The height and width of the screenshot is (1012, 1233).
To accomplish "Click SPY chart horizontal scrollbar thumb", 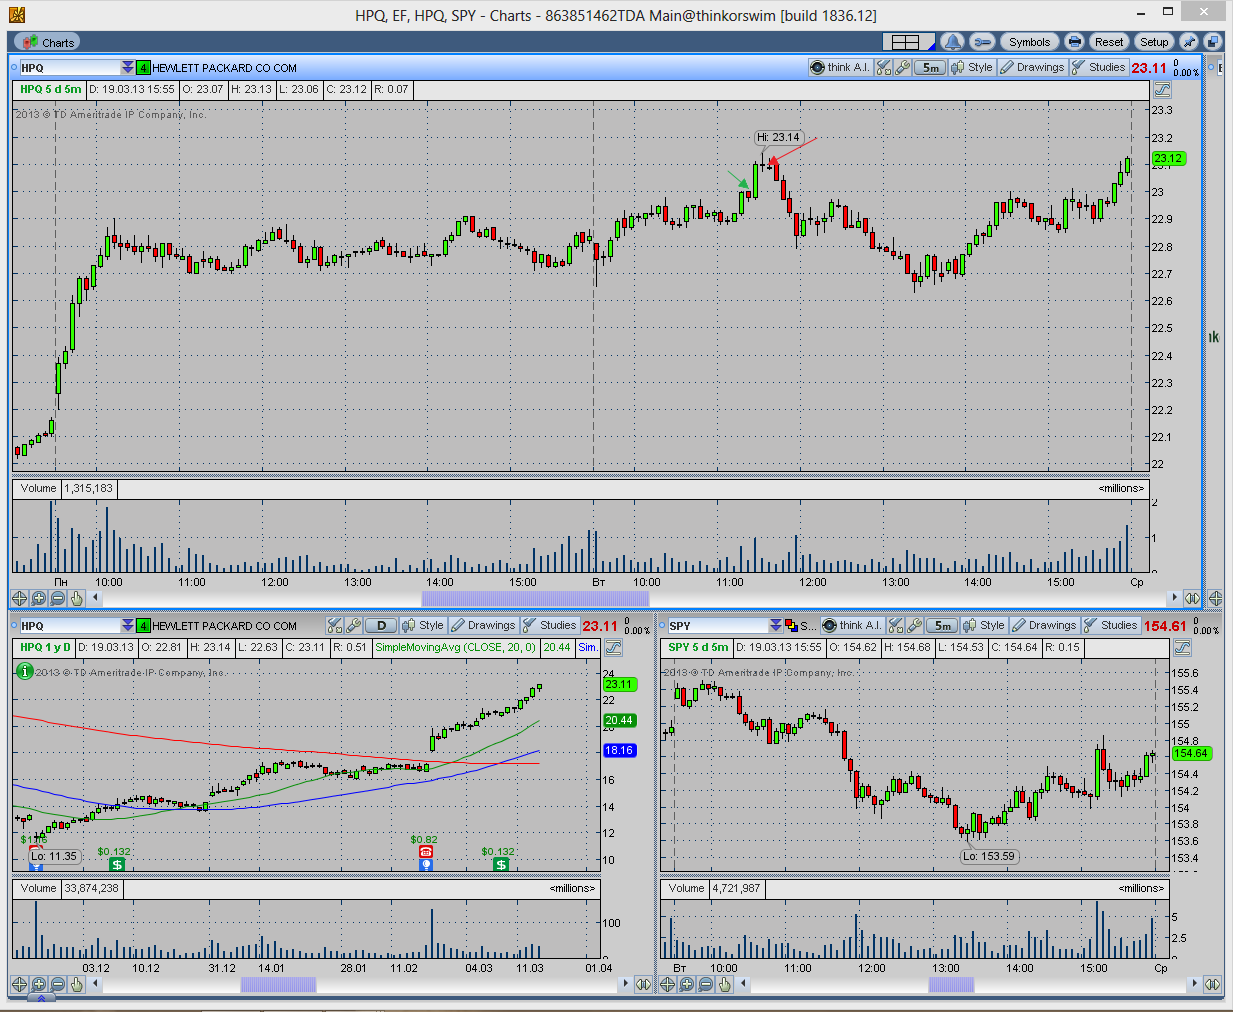I will coord(951,984).
